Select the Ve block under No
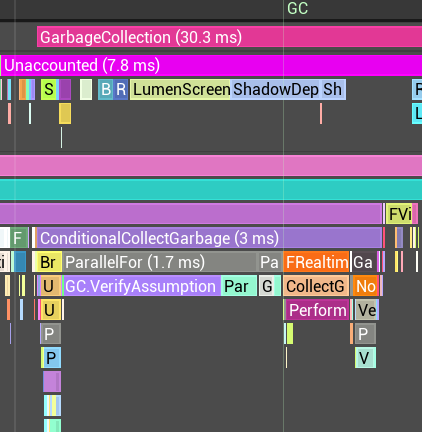 [x=366, y=310]
